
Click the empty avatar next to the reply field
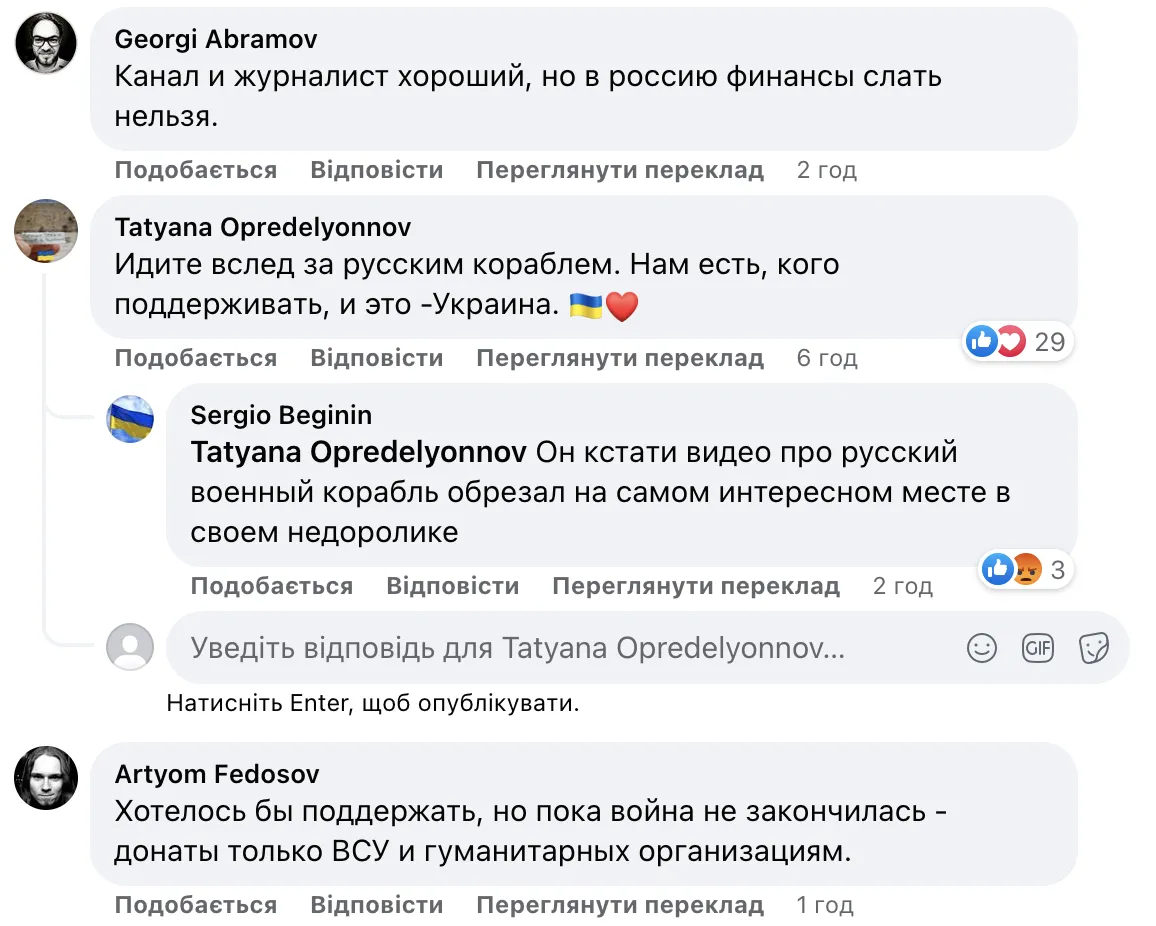pyautogui.click(x=129, y=647)
